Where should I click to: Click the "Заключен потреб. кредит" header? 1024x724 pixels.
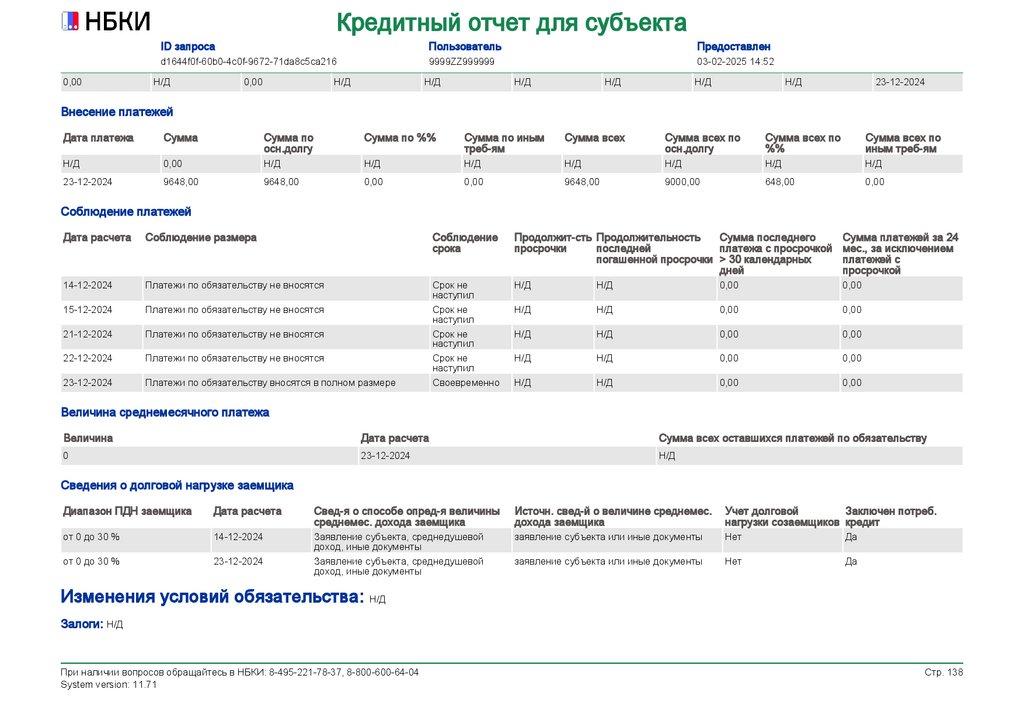(x=891, y=516)
